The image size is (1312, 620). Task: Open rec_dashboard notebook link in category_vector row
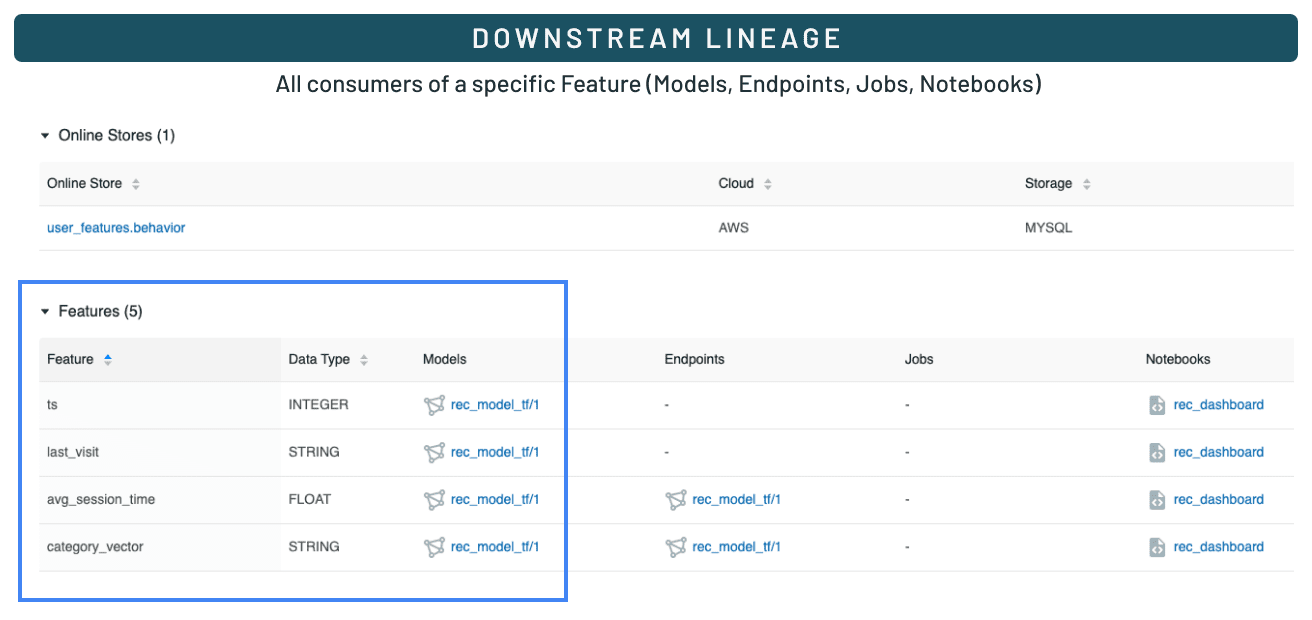[x=1218, y=547]
